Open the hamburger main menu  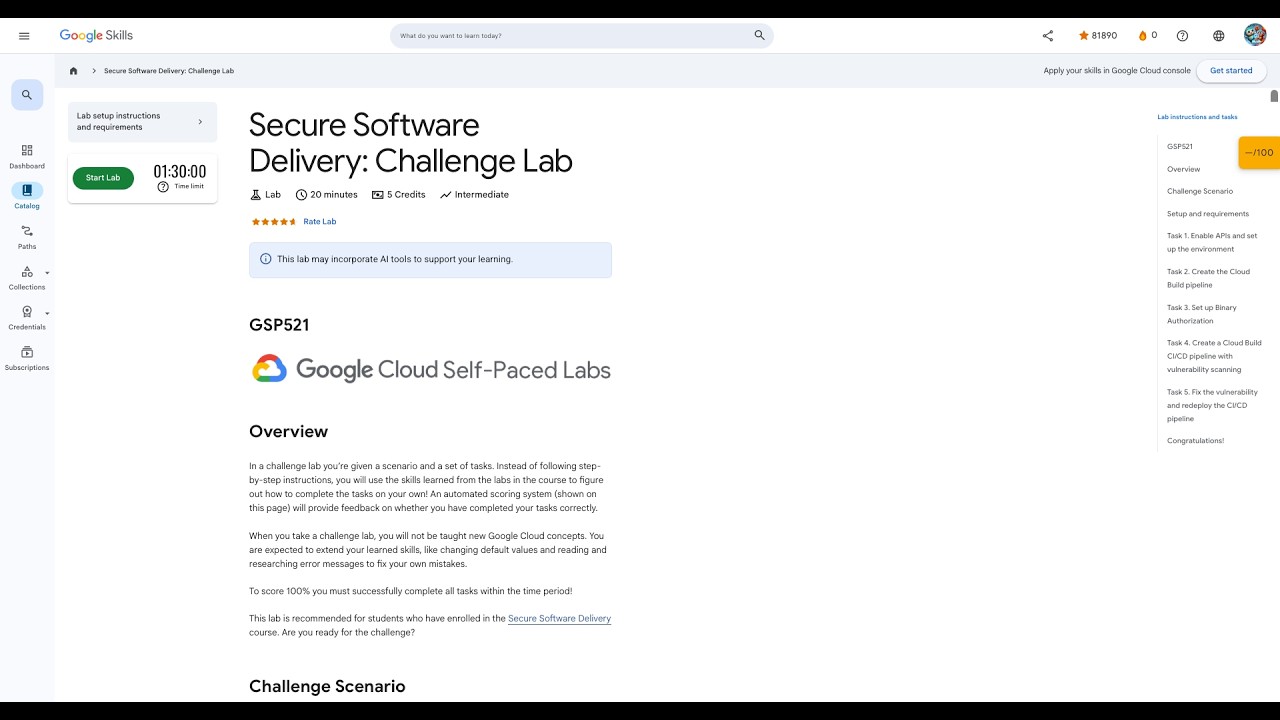click(x=24, y=36)
